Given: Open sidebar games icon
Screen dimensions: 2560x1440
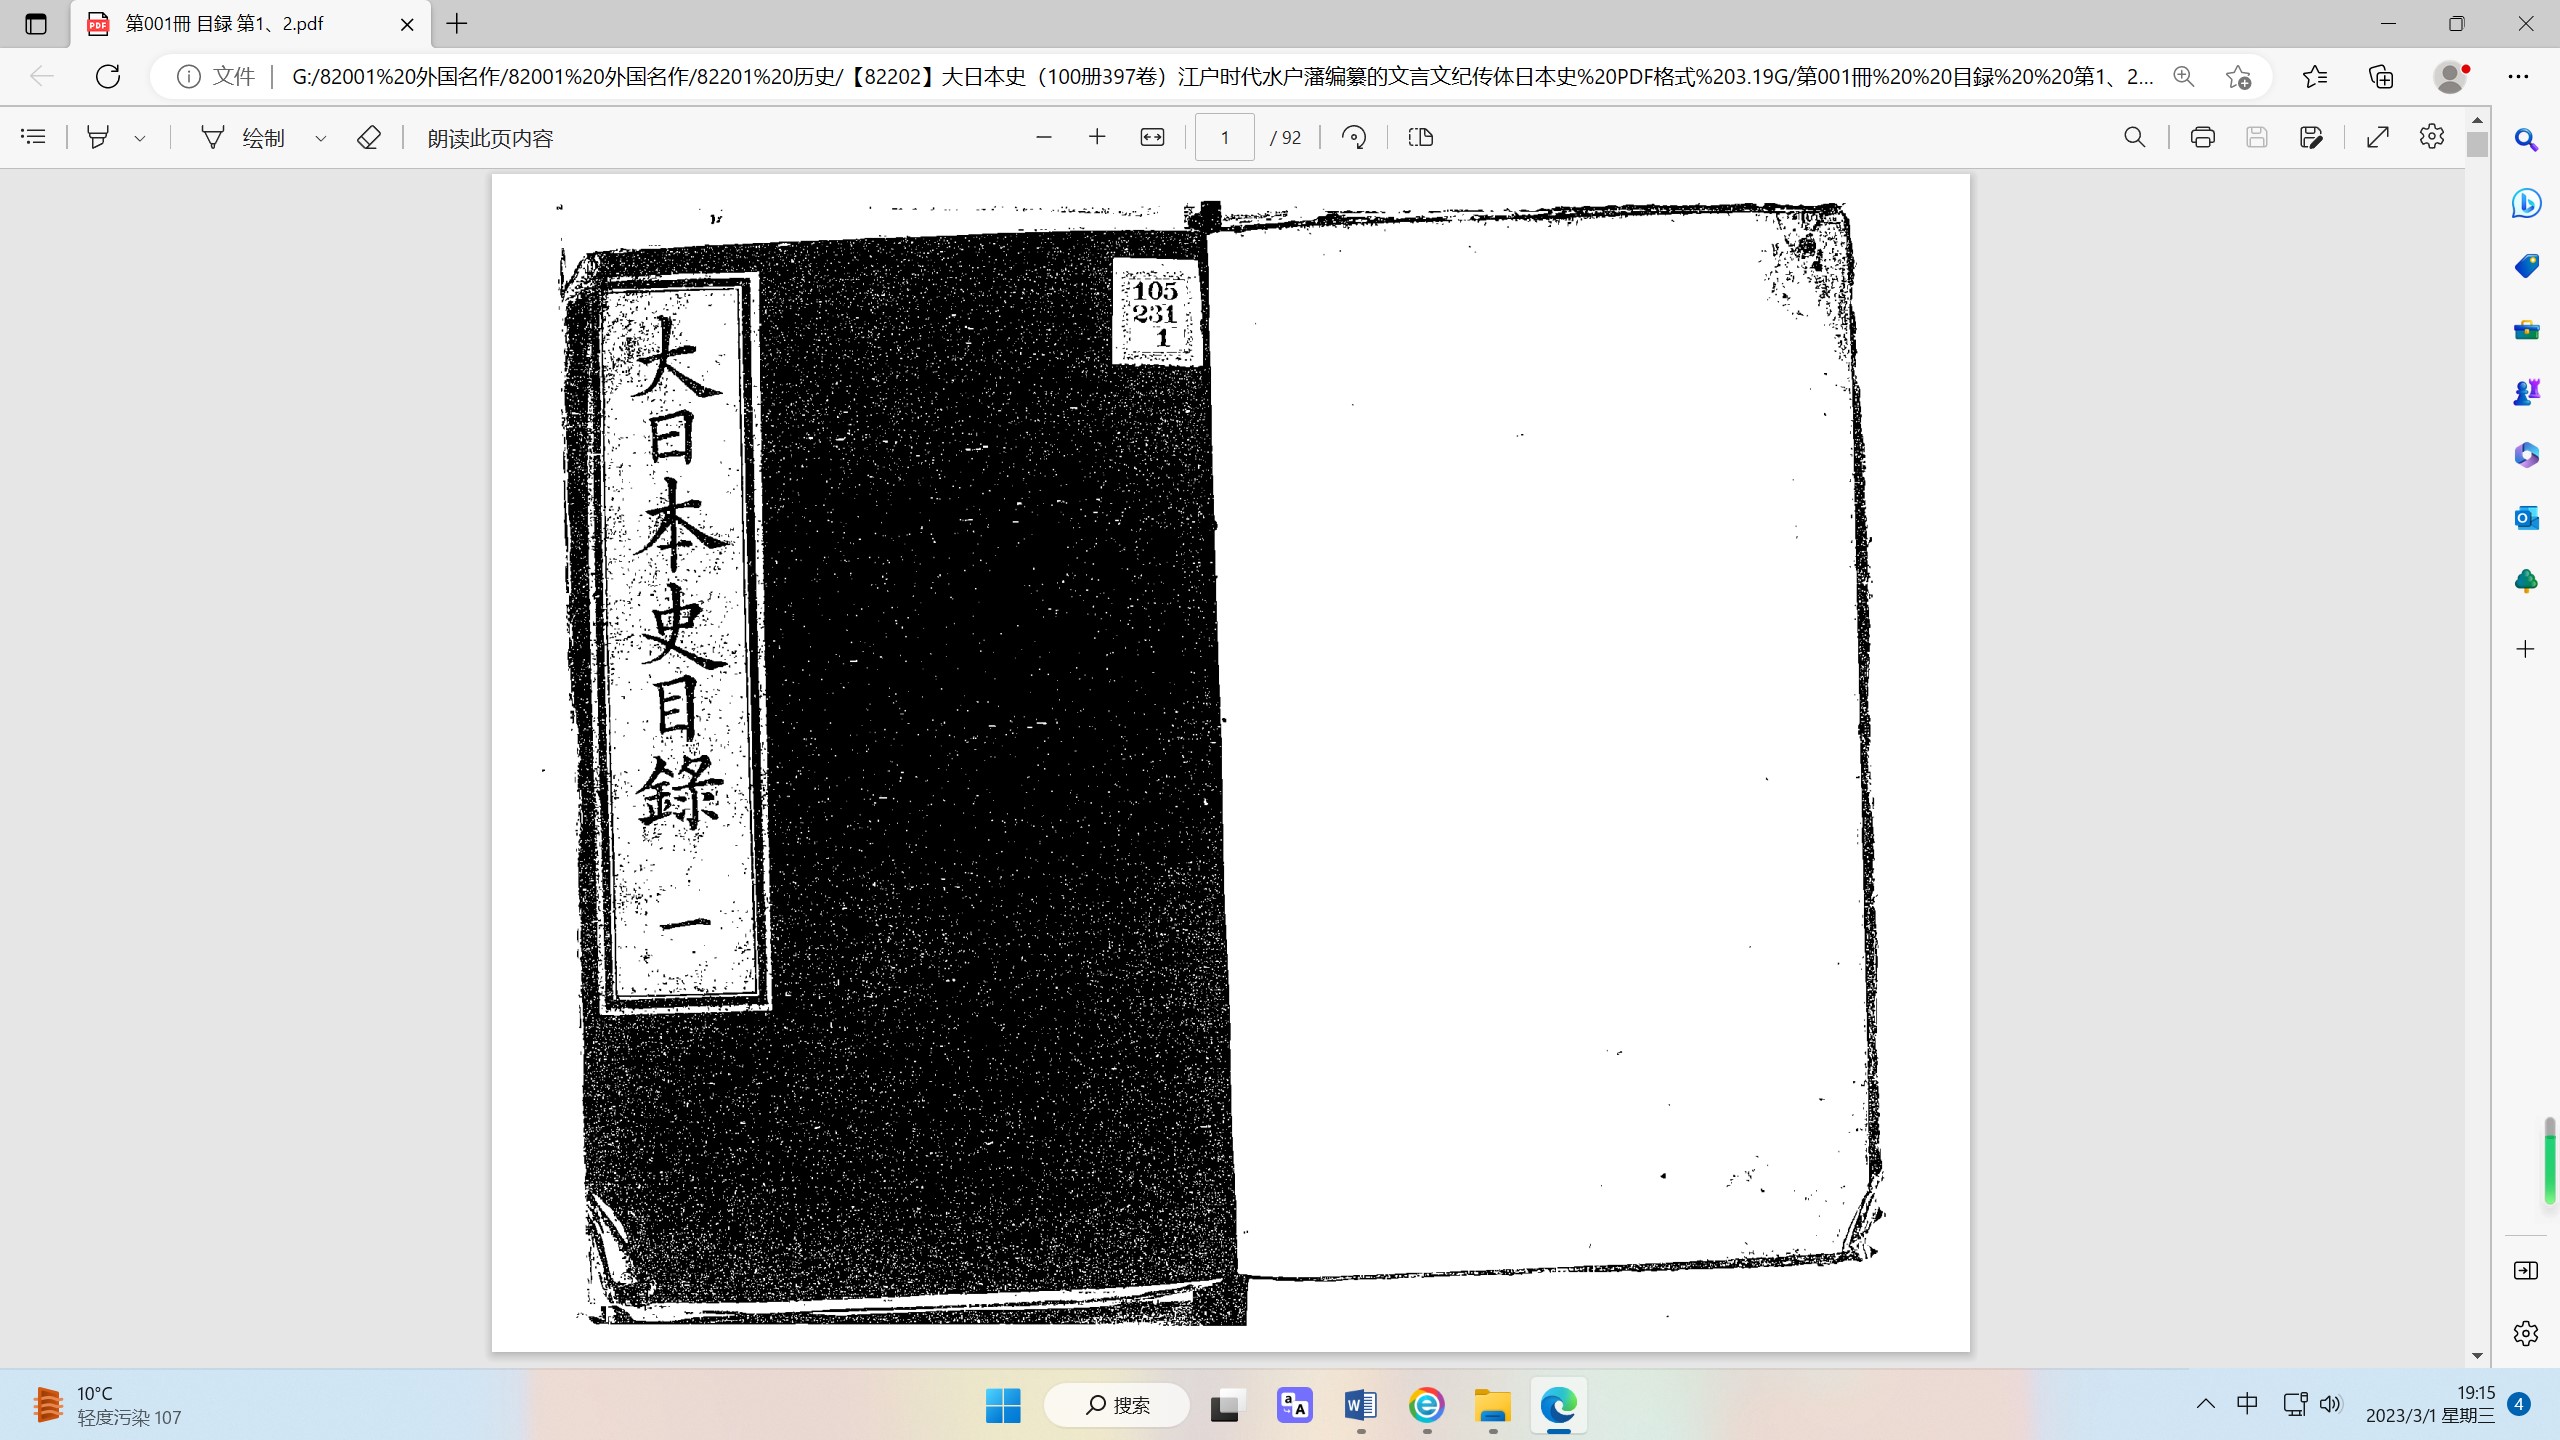Looking at the screenshot, I should (x=2526, y=393).
